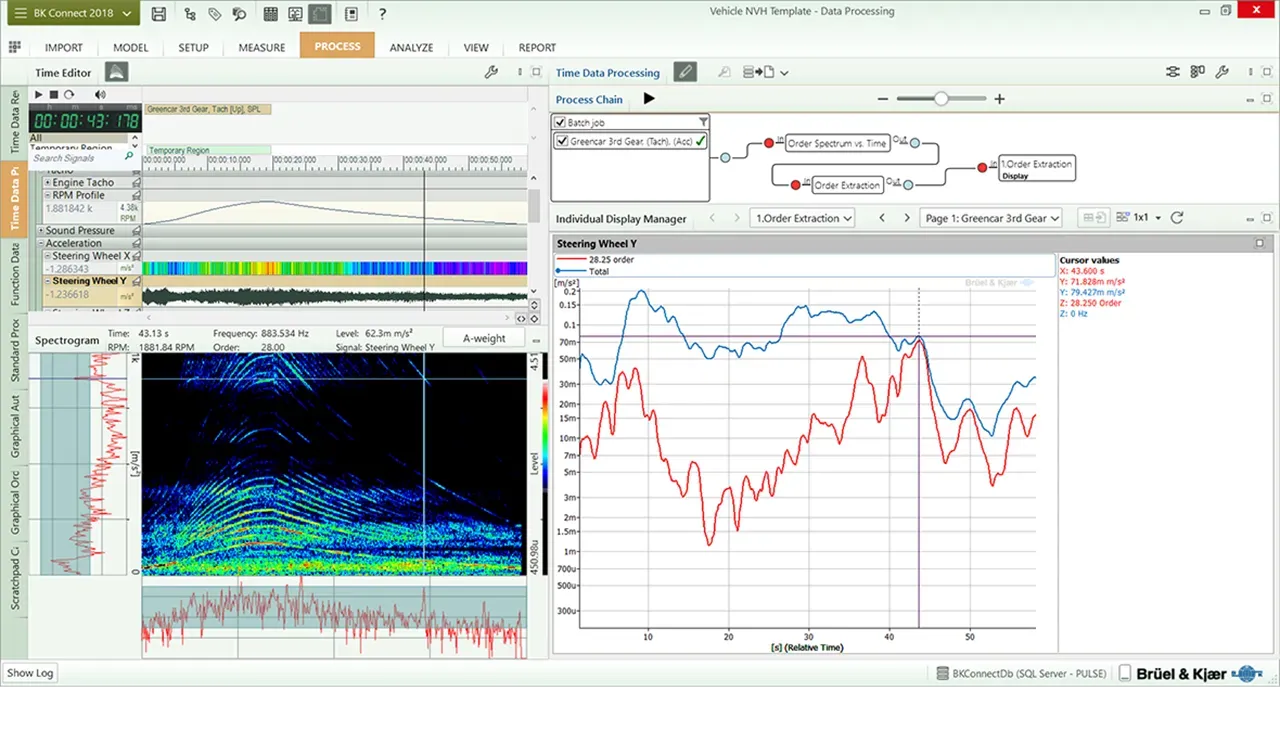Uncheck the Batch job checkbox
Image resolution: width=1280 pixels, height=731 pixels.
562,121
